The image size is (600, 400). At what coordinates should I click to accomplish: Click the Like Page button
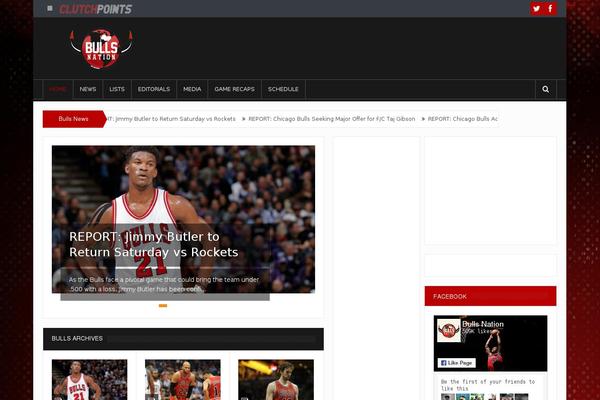tap(457, 363)
